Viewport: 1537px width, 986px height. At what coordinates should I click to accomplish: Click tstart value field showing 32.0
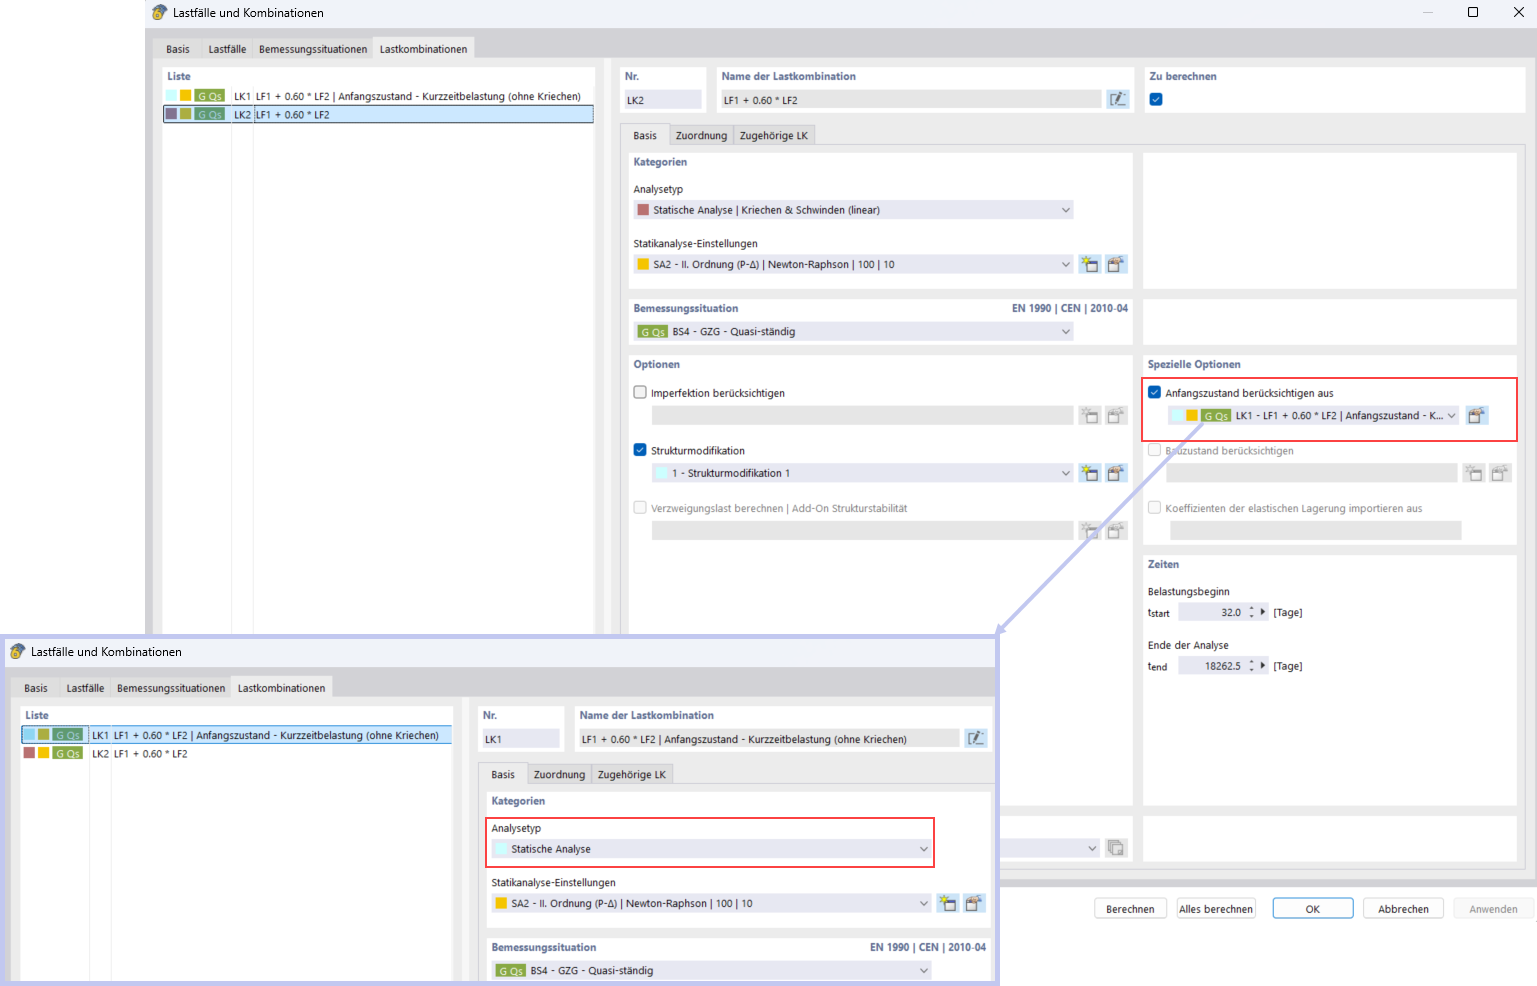click(1211, 612)
